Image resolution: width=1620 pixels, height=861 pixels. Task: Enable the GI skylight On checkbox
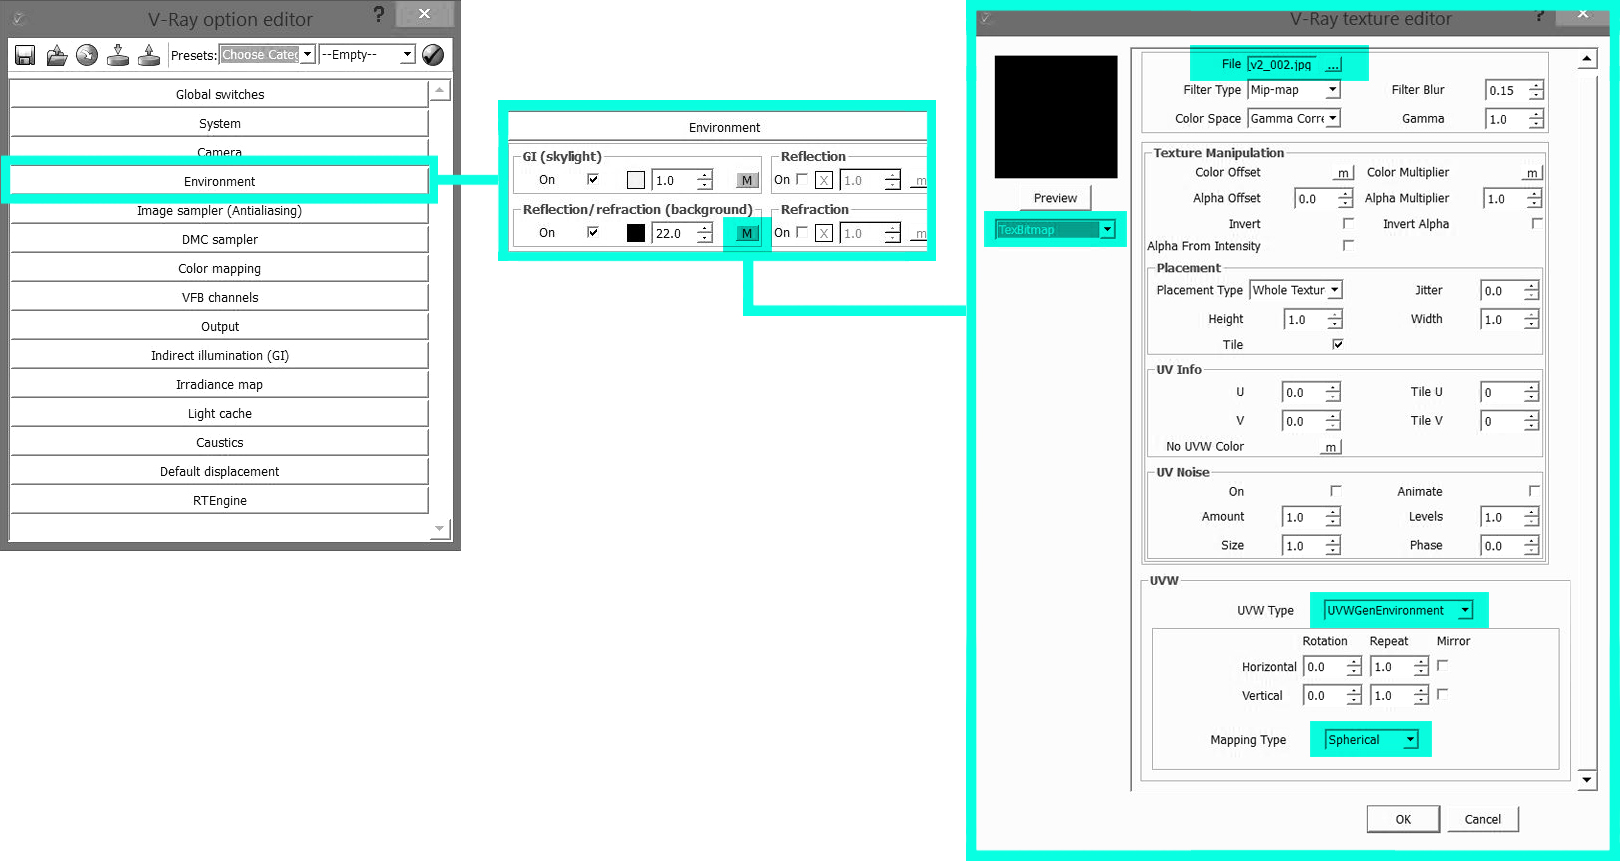pos(593,180)
